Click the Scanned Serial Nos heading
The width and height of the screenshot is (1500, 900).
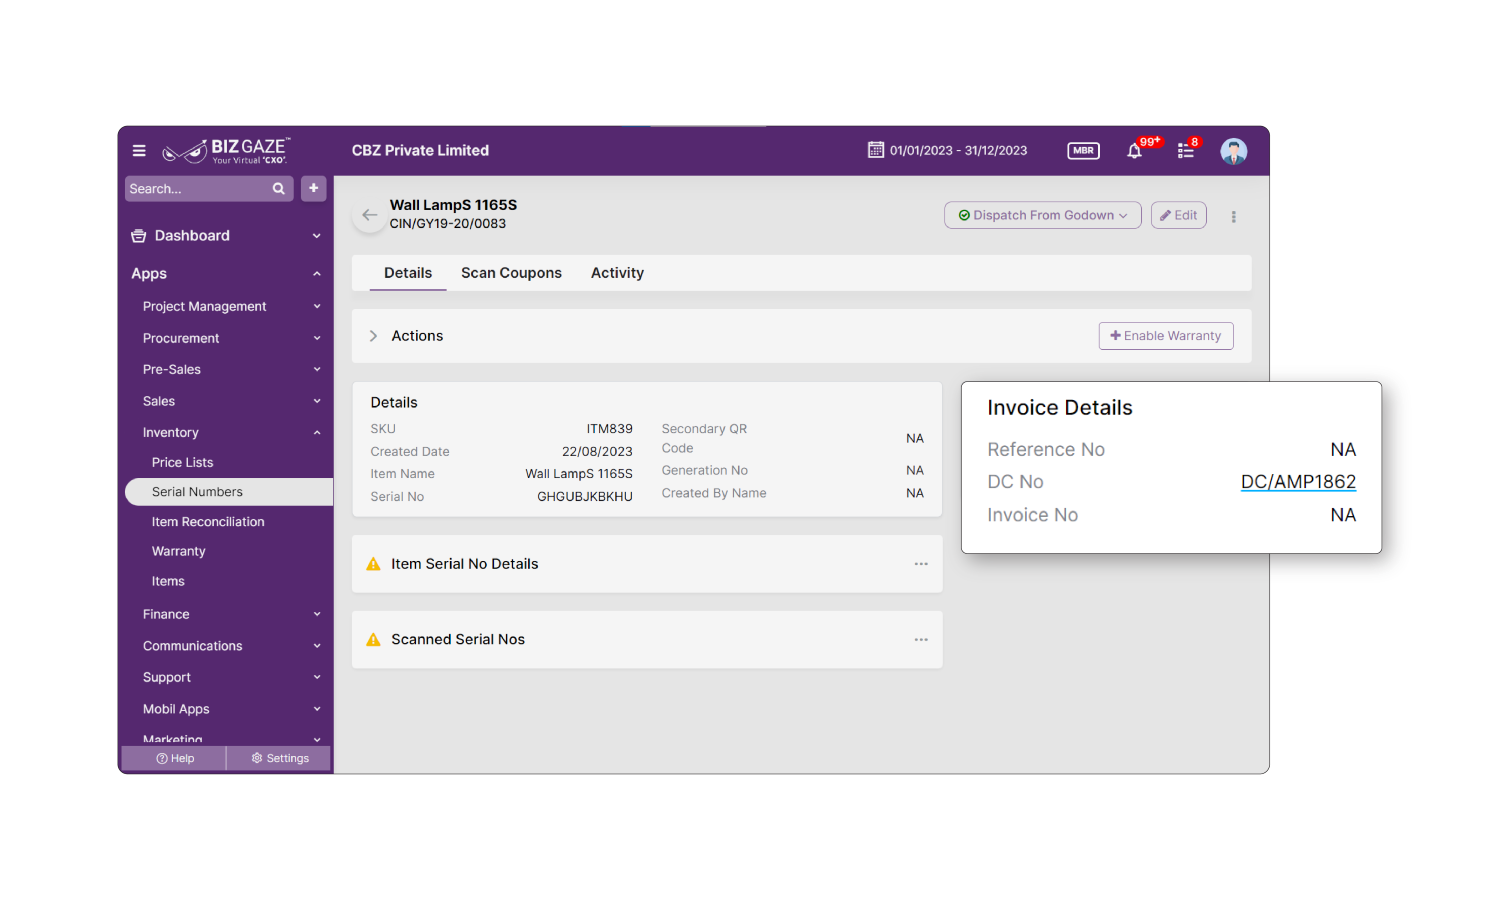point(458,640)
